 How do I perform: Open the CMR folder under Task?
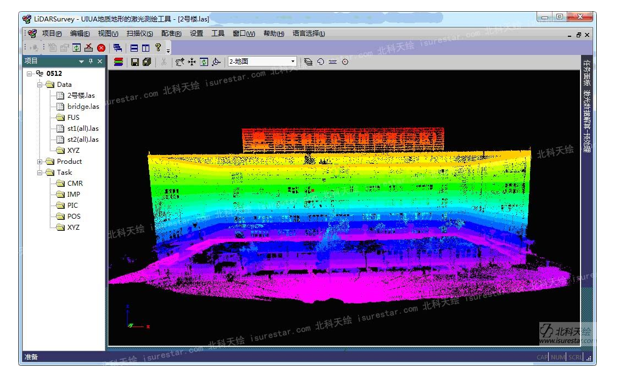[75, 184]
